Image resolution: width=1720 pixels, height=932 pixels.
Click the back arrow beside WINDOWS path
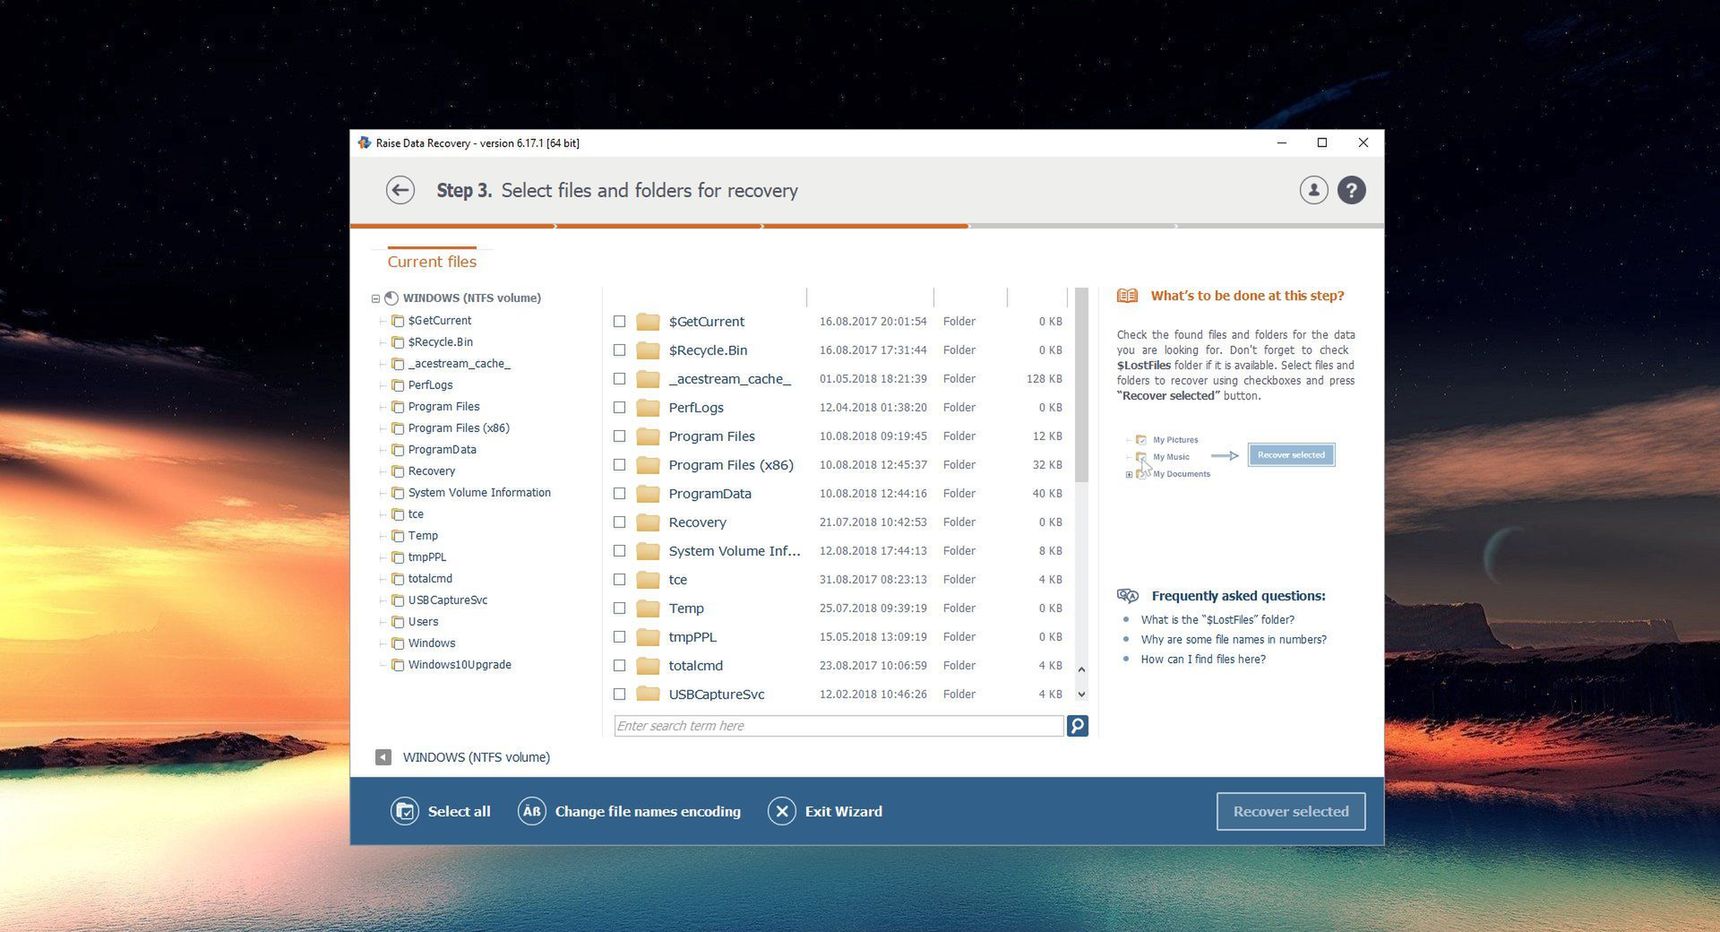(x=383, y=757)
